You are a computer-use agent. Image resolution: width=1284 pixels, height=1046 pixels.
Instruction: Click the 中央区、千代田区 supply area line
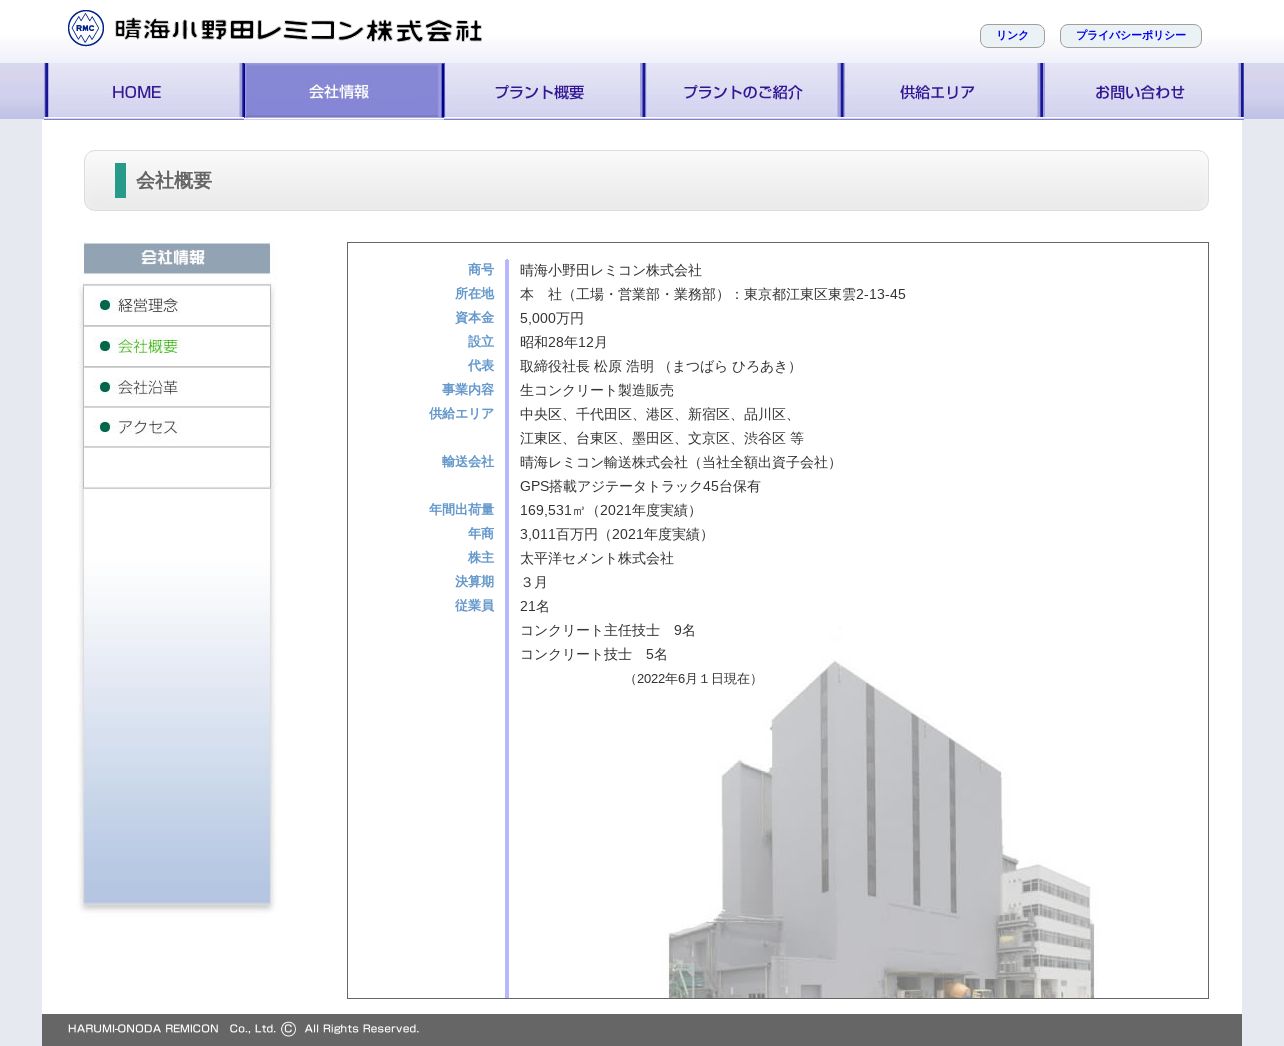point(659,415)
